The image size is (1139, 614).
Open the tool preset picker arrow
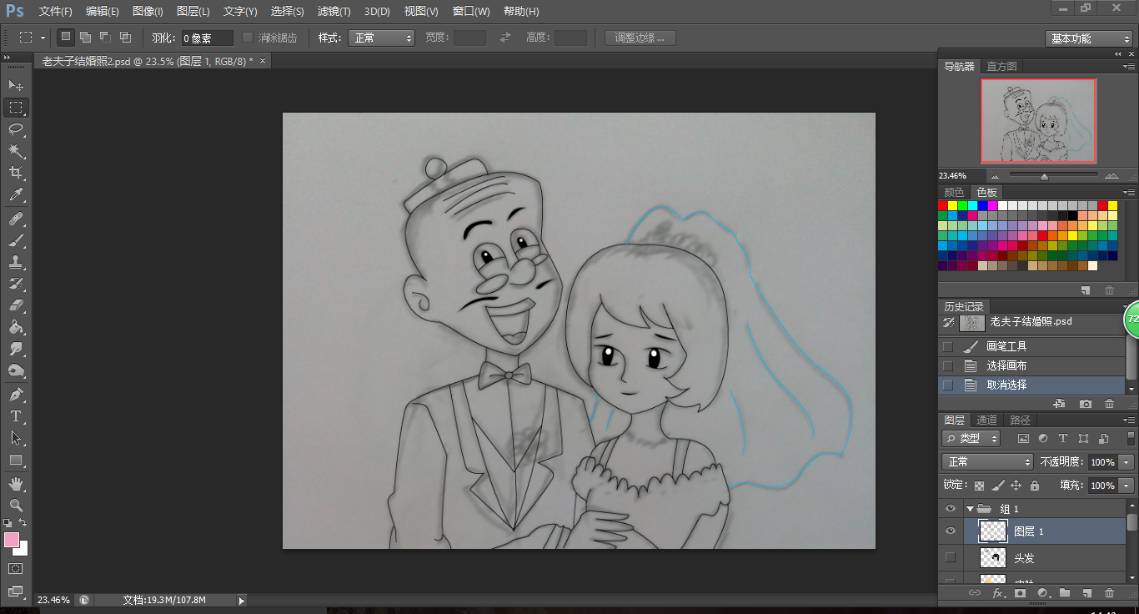(43, 38)
